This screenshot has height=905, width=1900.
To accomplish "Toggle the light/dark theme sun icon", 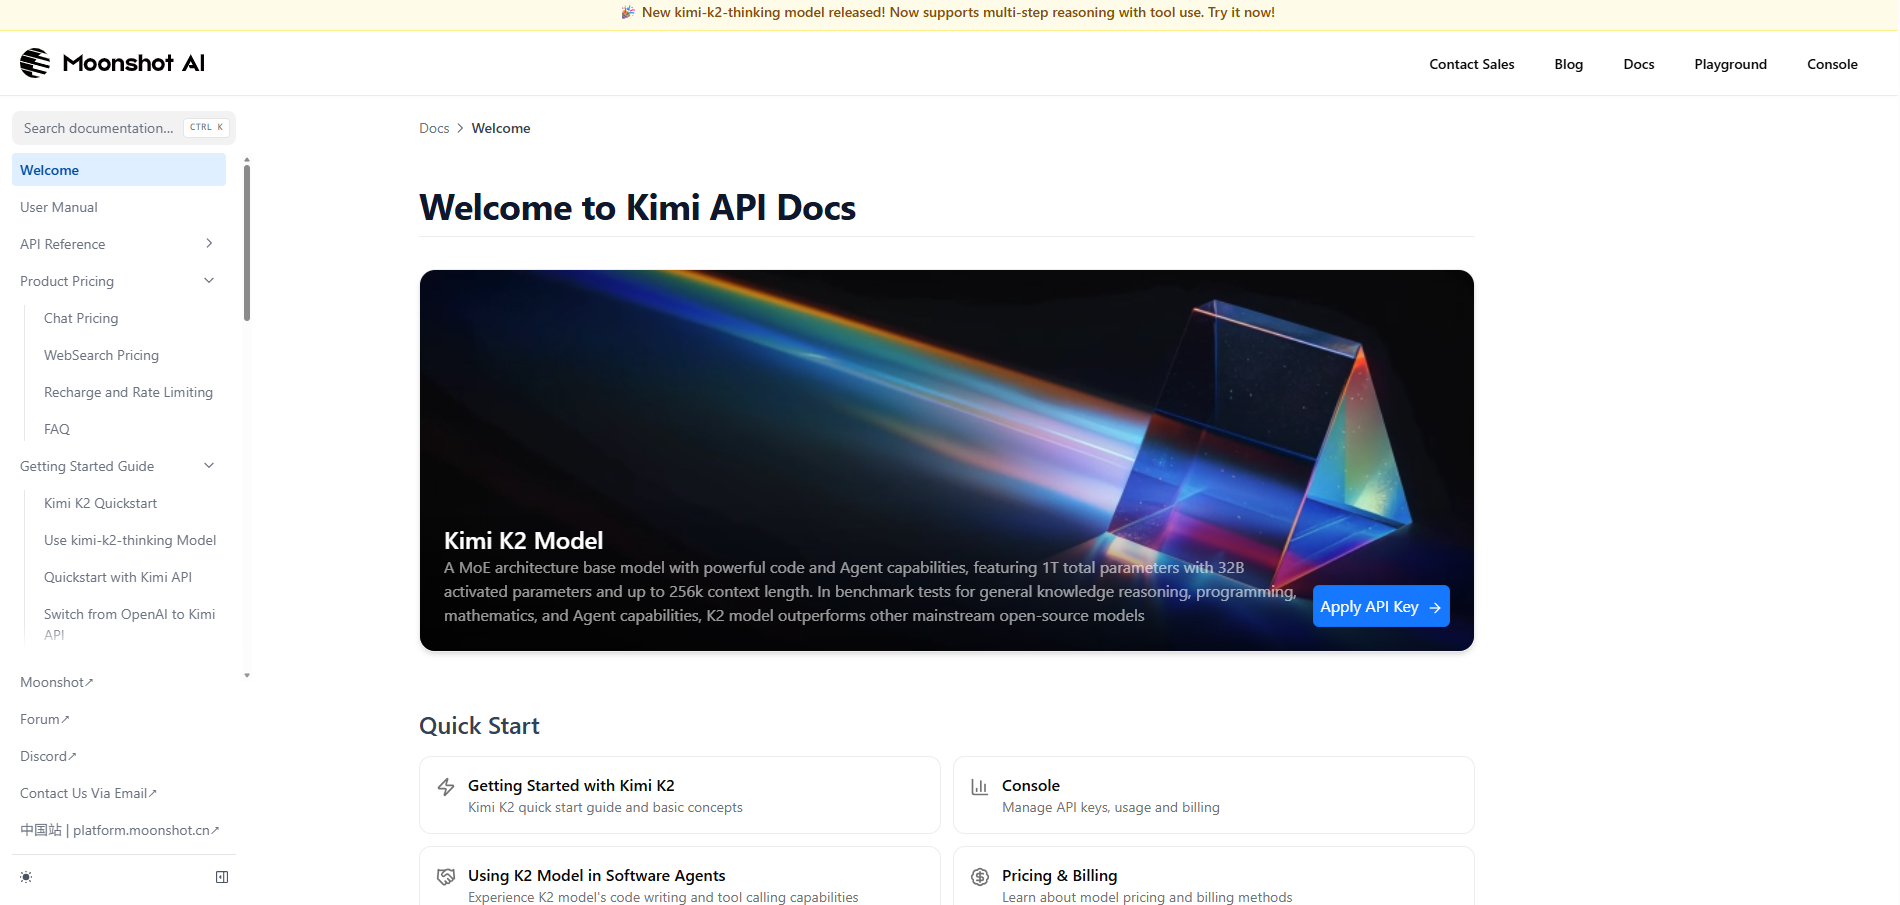I will [x=26, y=877].
